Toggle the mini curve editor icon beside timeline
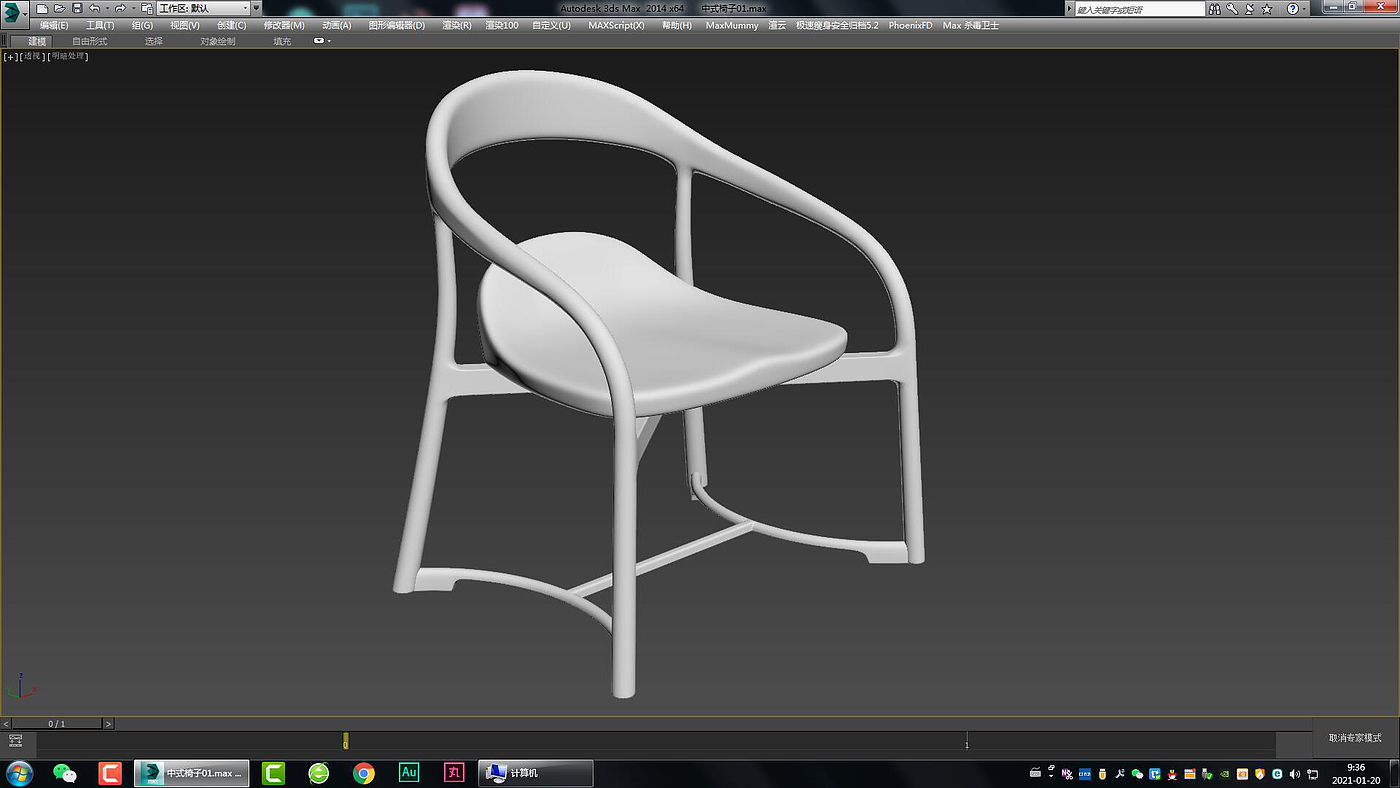This screenshot has width=1400, height=788. [x=15, y=741]
